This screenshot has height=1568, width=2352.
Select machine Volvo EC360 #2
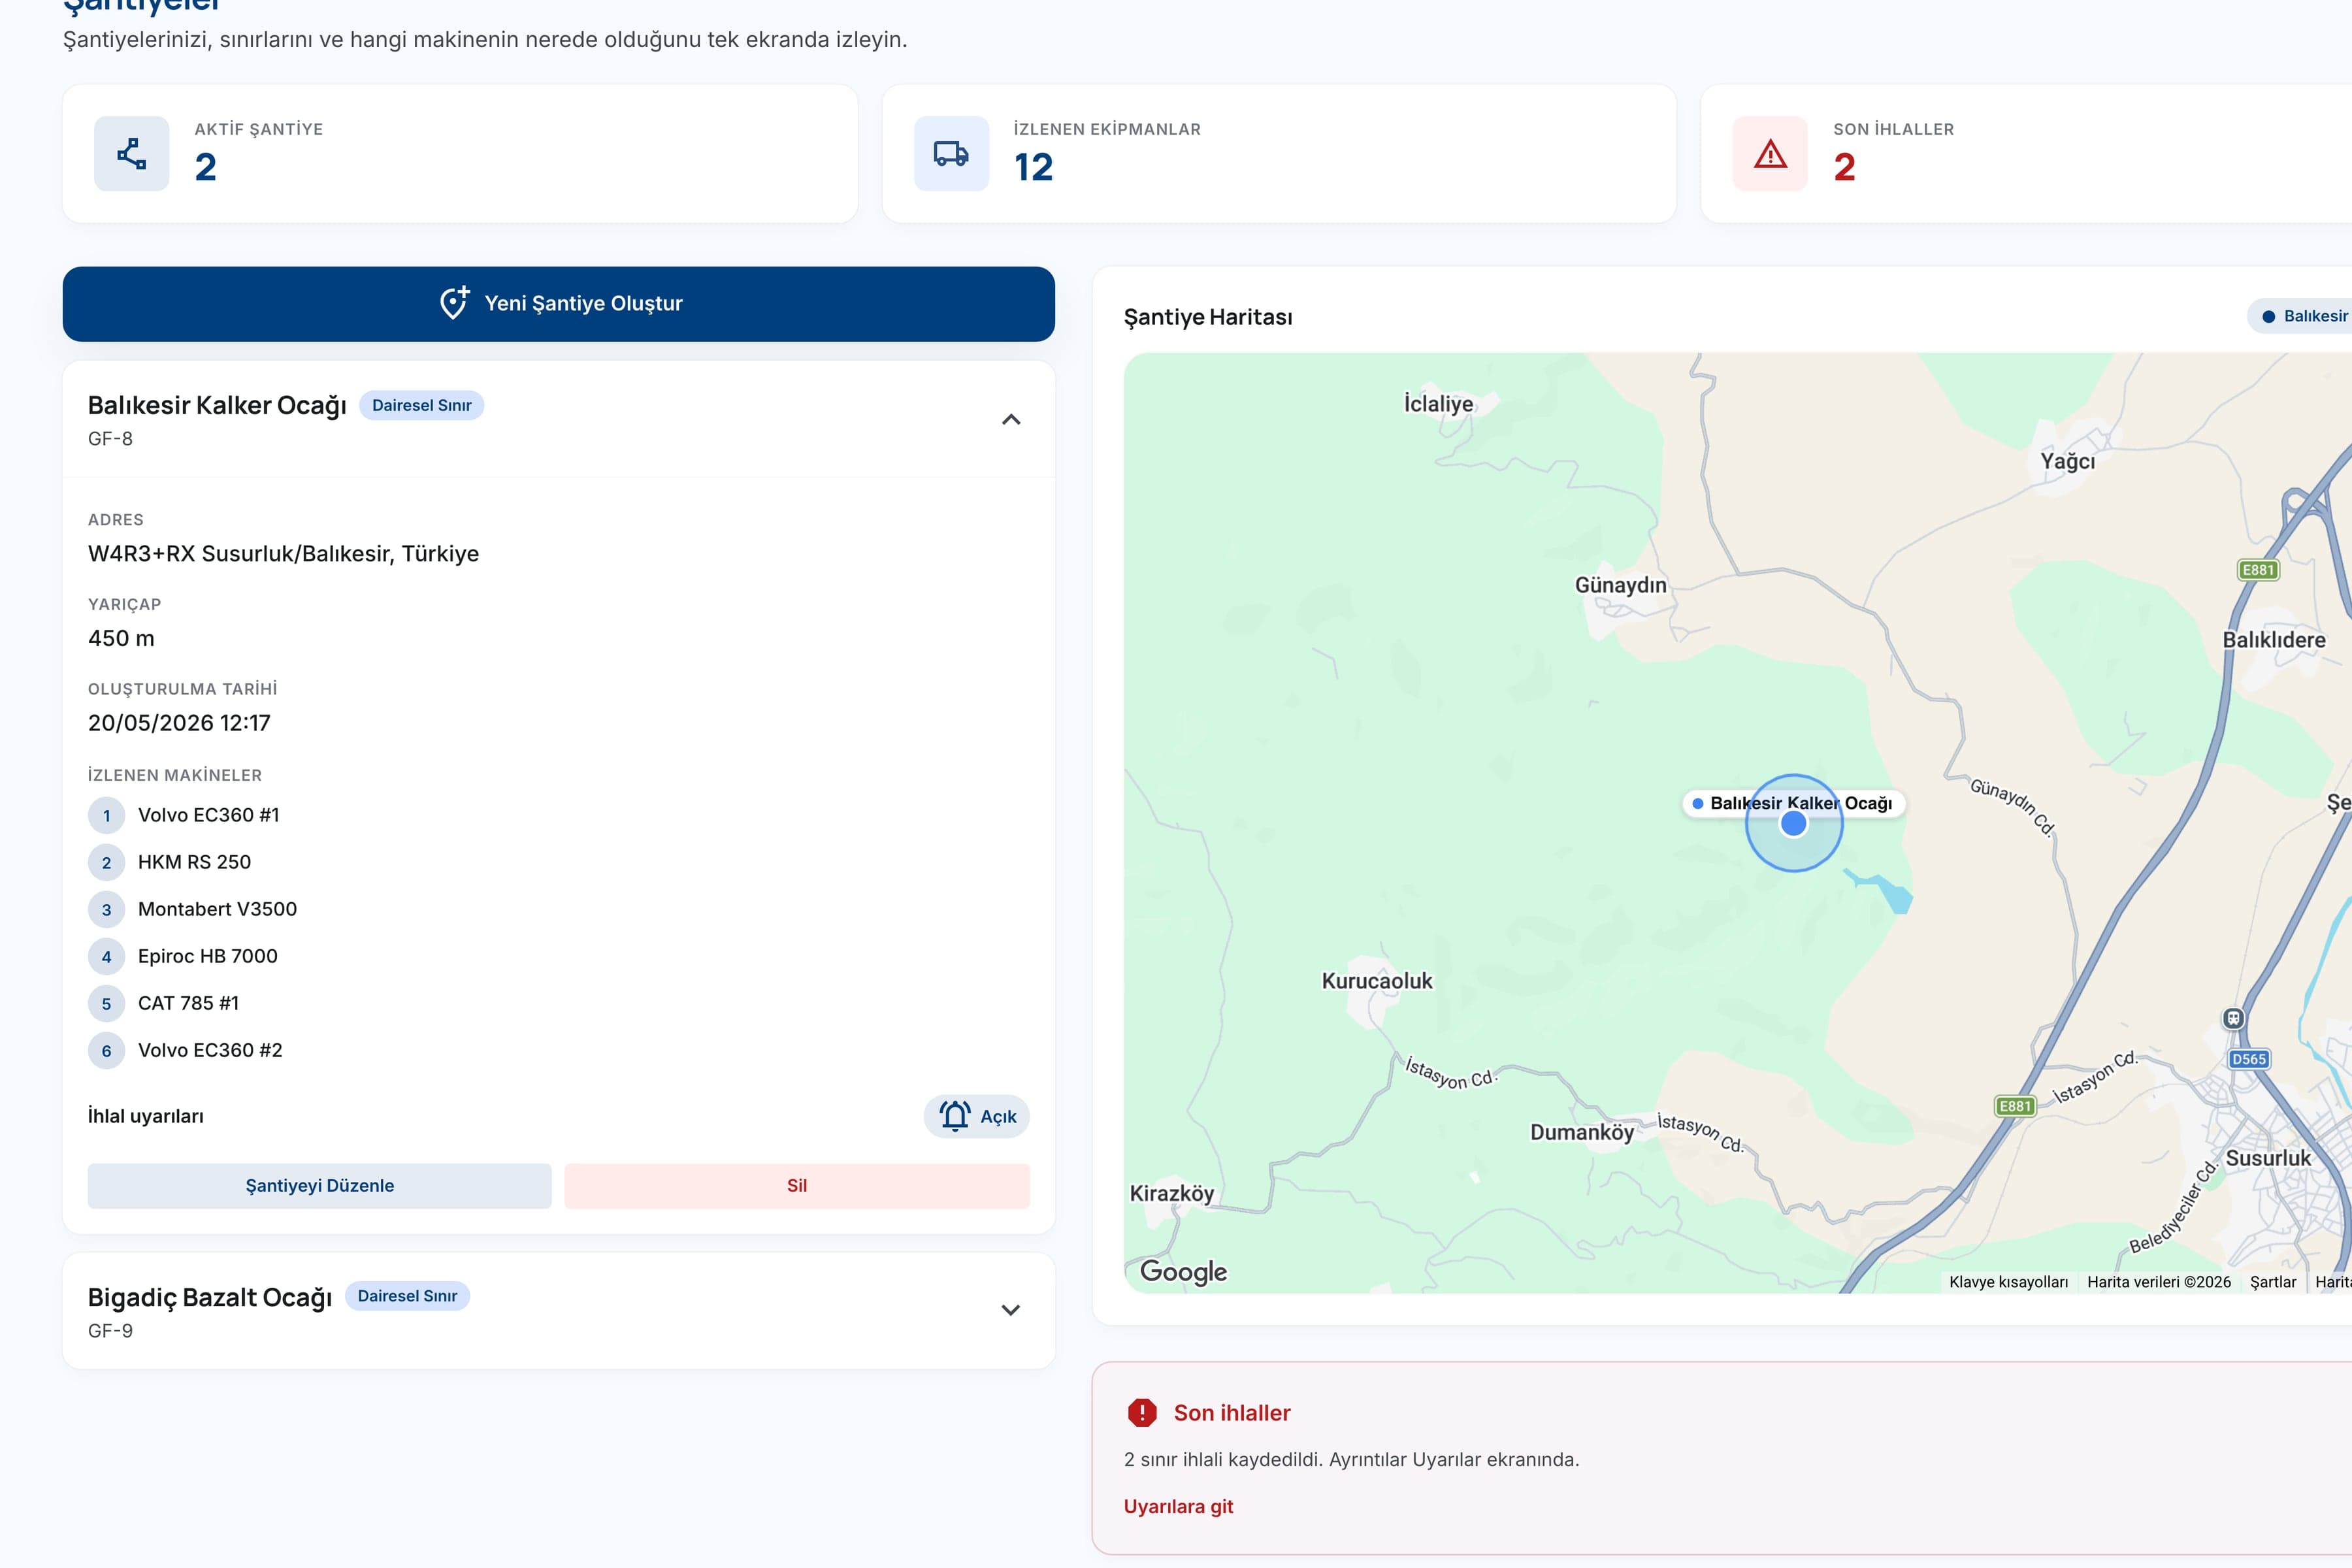210,1050
